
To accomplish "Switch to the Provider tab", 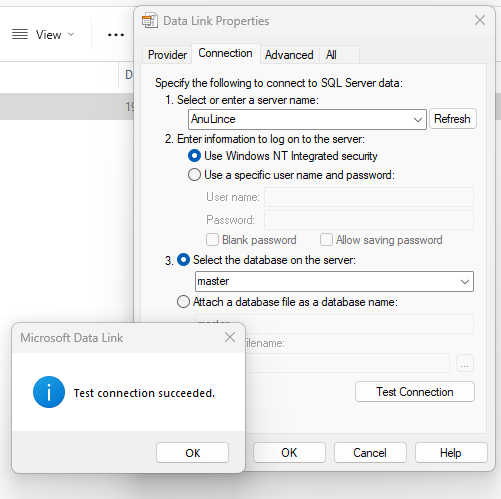I will pos(167,55).
